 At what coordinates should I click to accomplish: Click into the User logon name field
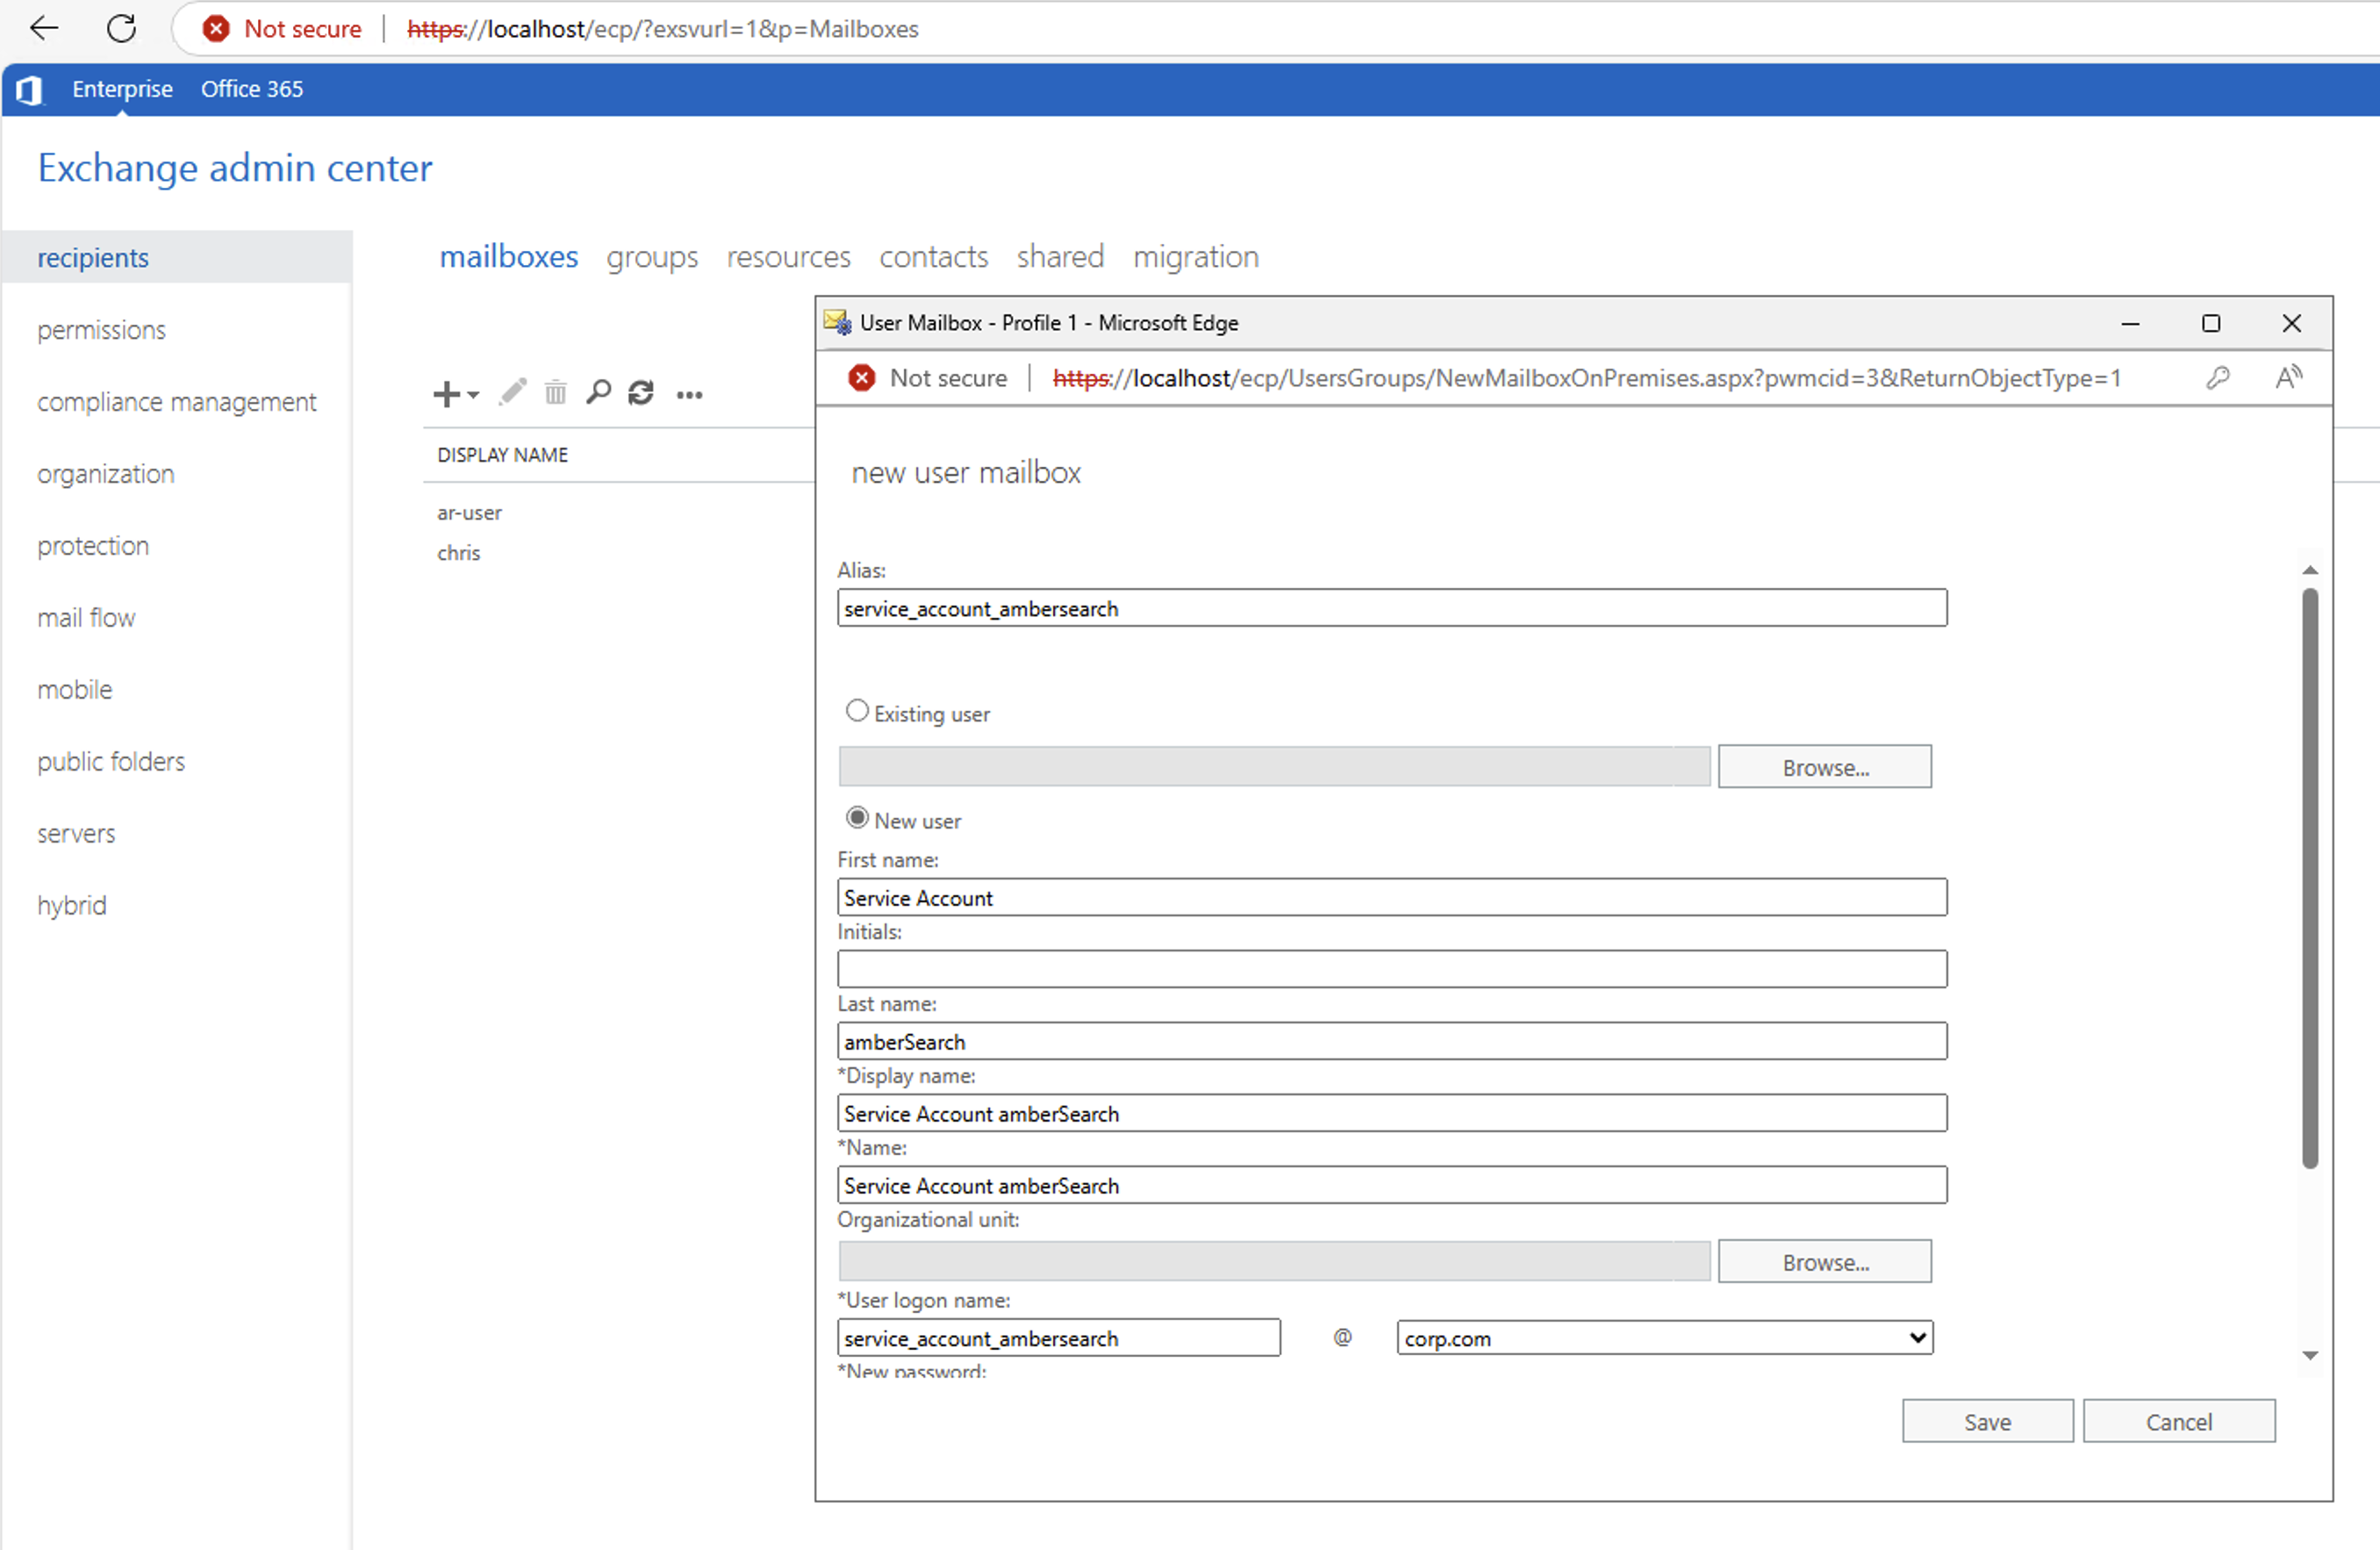(x=1059, y=1338)
